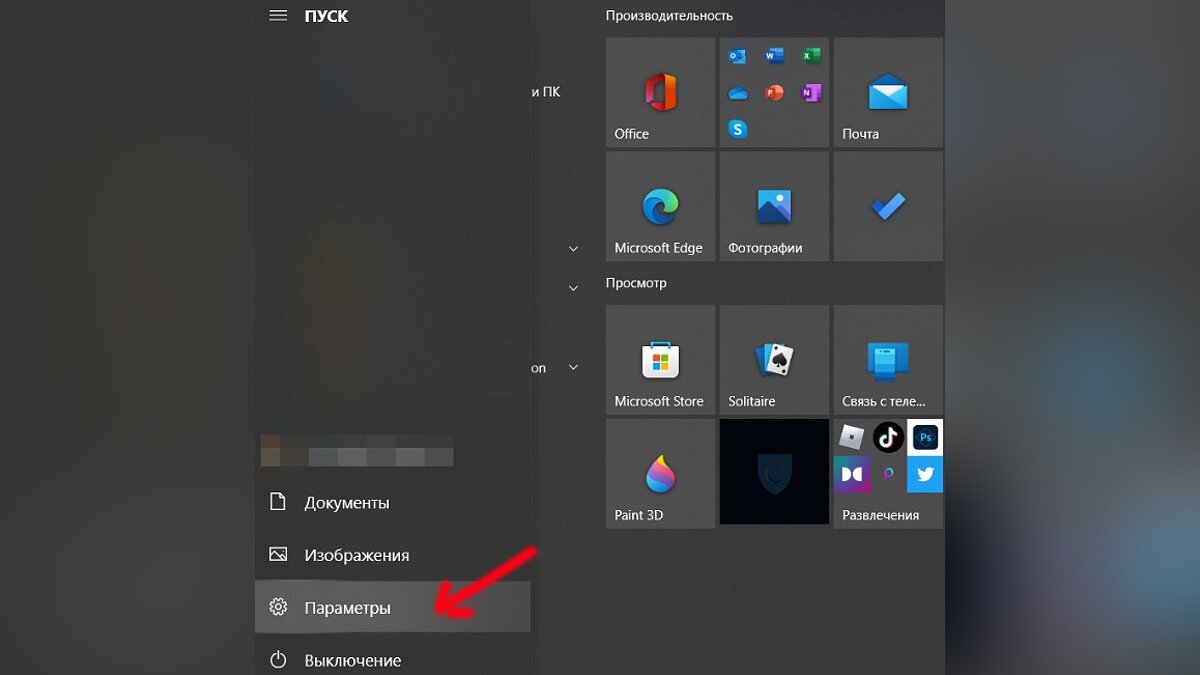Open the Office app tile
Screen dimensions: 1200x675
point(660,93)
